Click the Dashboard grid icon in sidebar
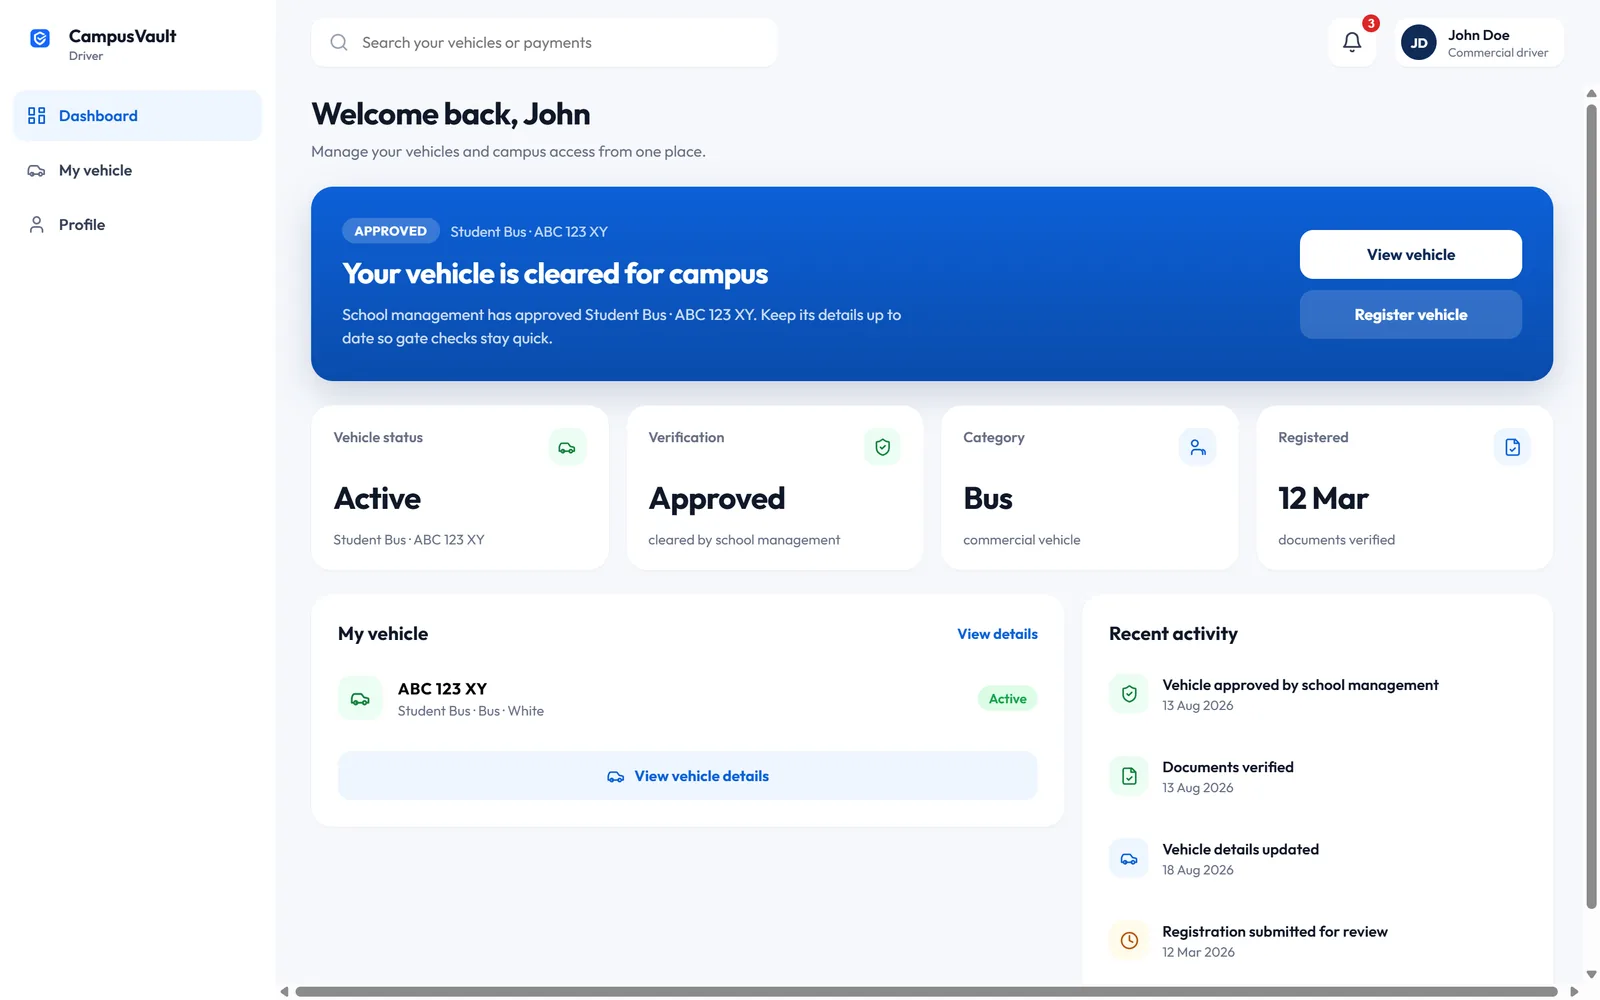The width and height of the screenshot is (1600, 1000). (37, 116)
